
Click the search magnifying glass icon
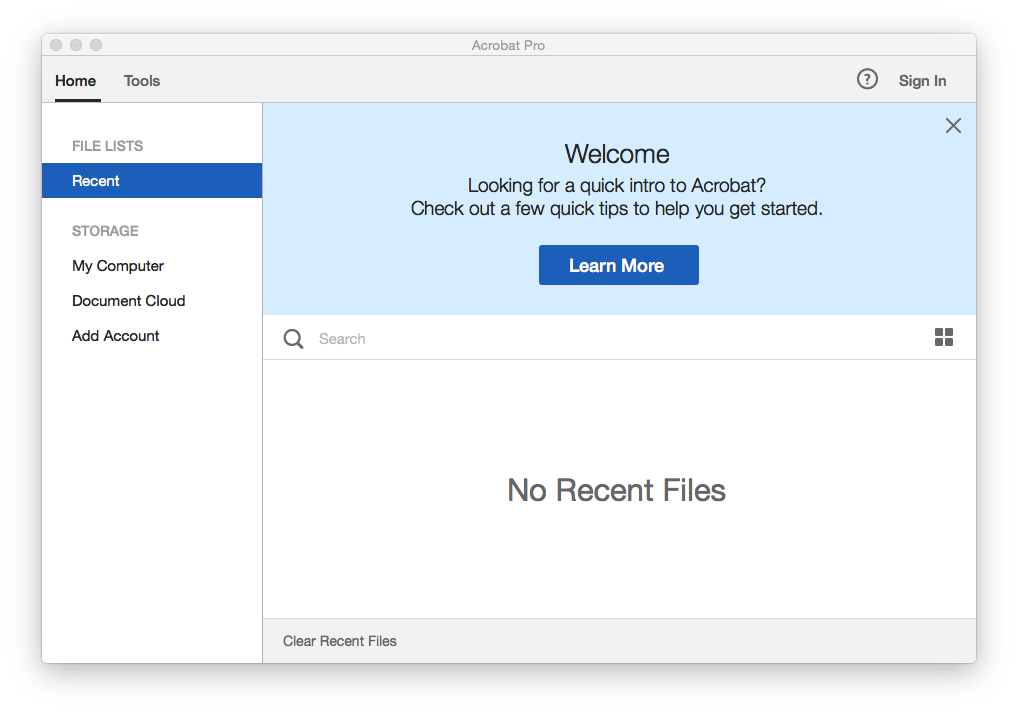293,338
